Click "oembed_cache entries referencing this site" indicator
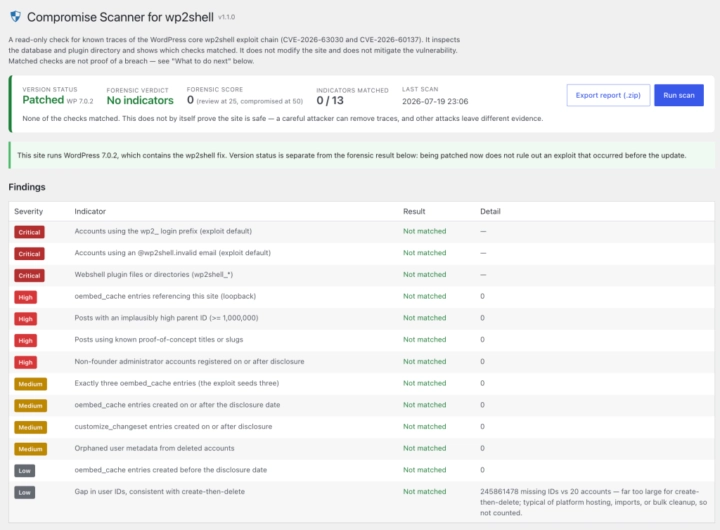This screenshot has height=530, width=720. click(x=165, y=296)
